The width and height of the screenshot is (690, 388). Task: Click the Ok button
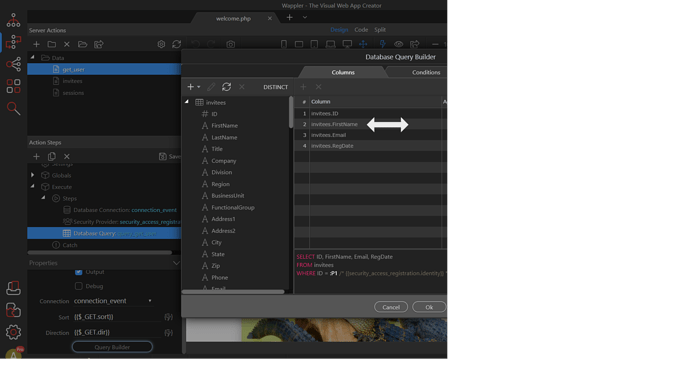pyautogui.click(x=429, y=307)
